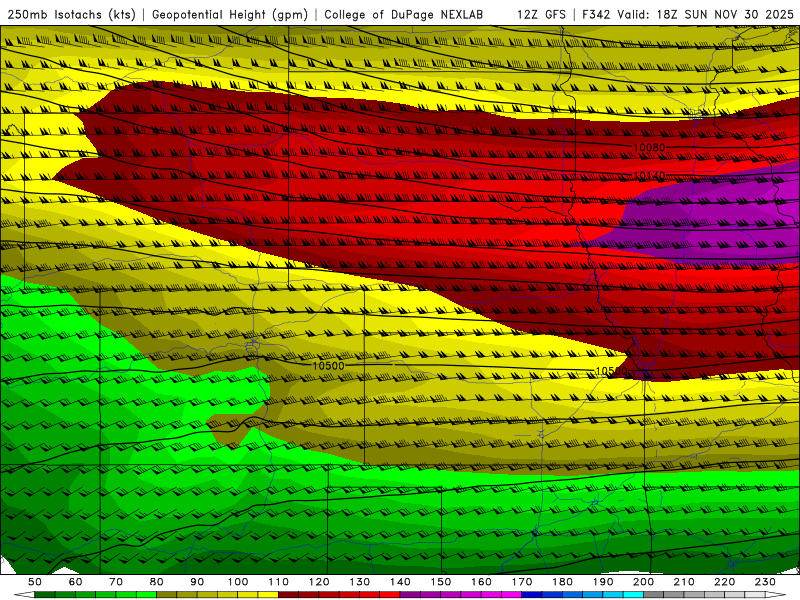Click the 160 knots color bar label
Screen dimensions: 800x600
pos(482,582)
